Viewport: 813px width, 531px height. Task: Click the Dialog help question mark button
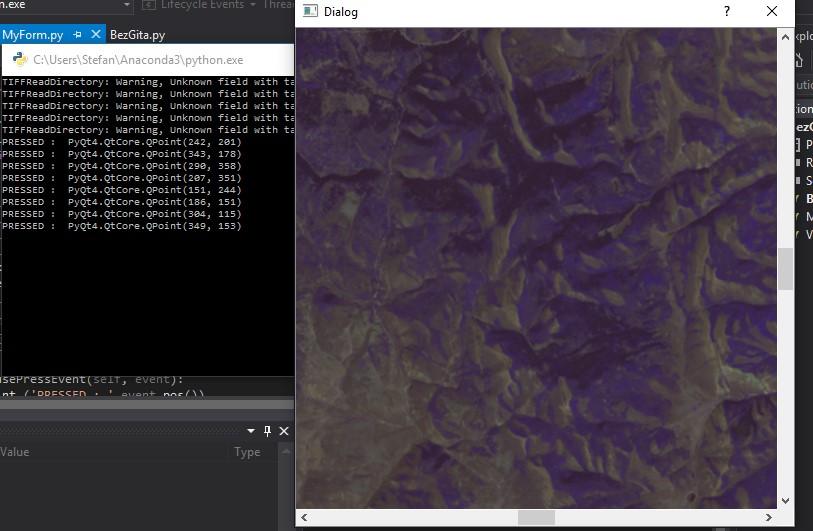[x=727, y=12]
